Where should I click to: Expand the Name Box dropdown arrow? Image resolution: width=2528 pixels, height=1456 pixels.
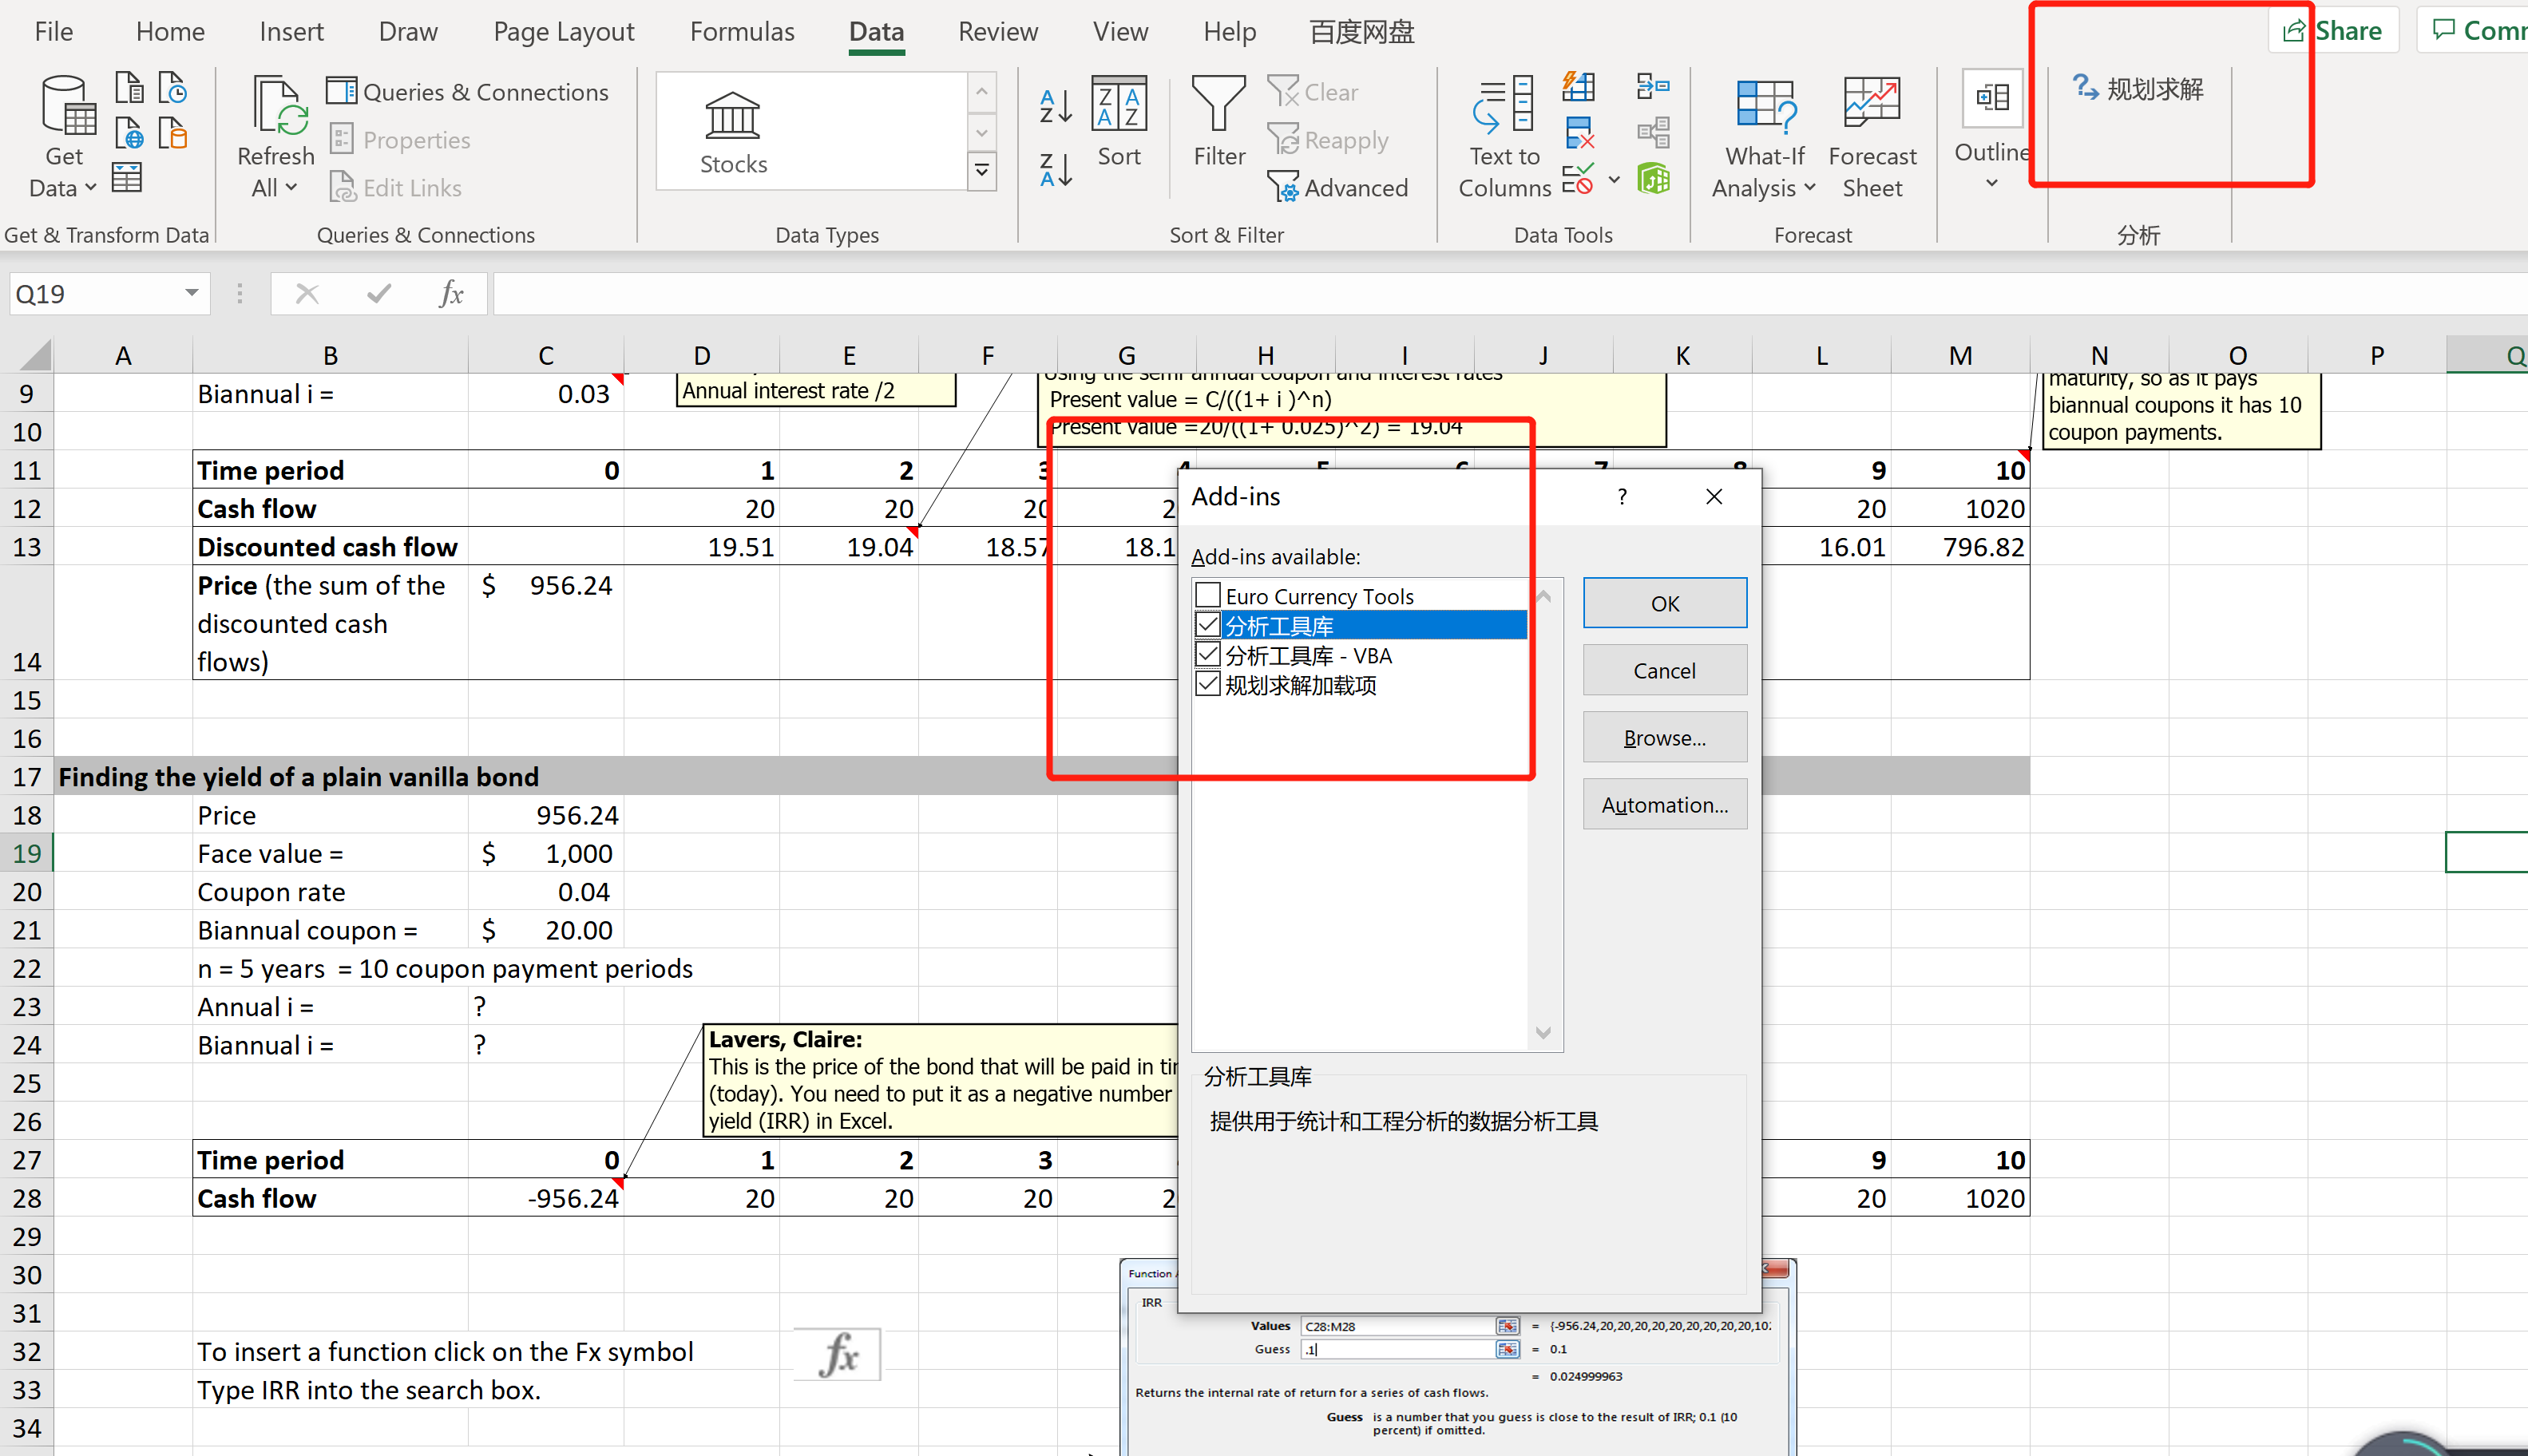coord(191,293)
